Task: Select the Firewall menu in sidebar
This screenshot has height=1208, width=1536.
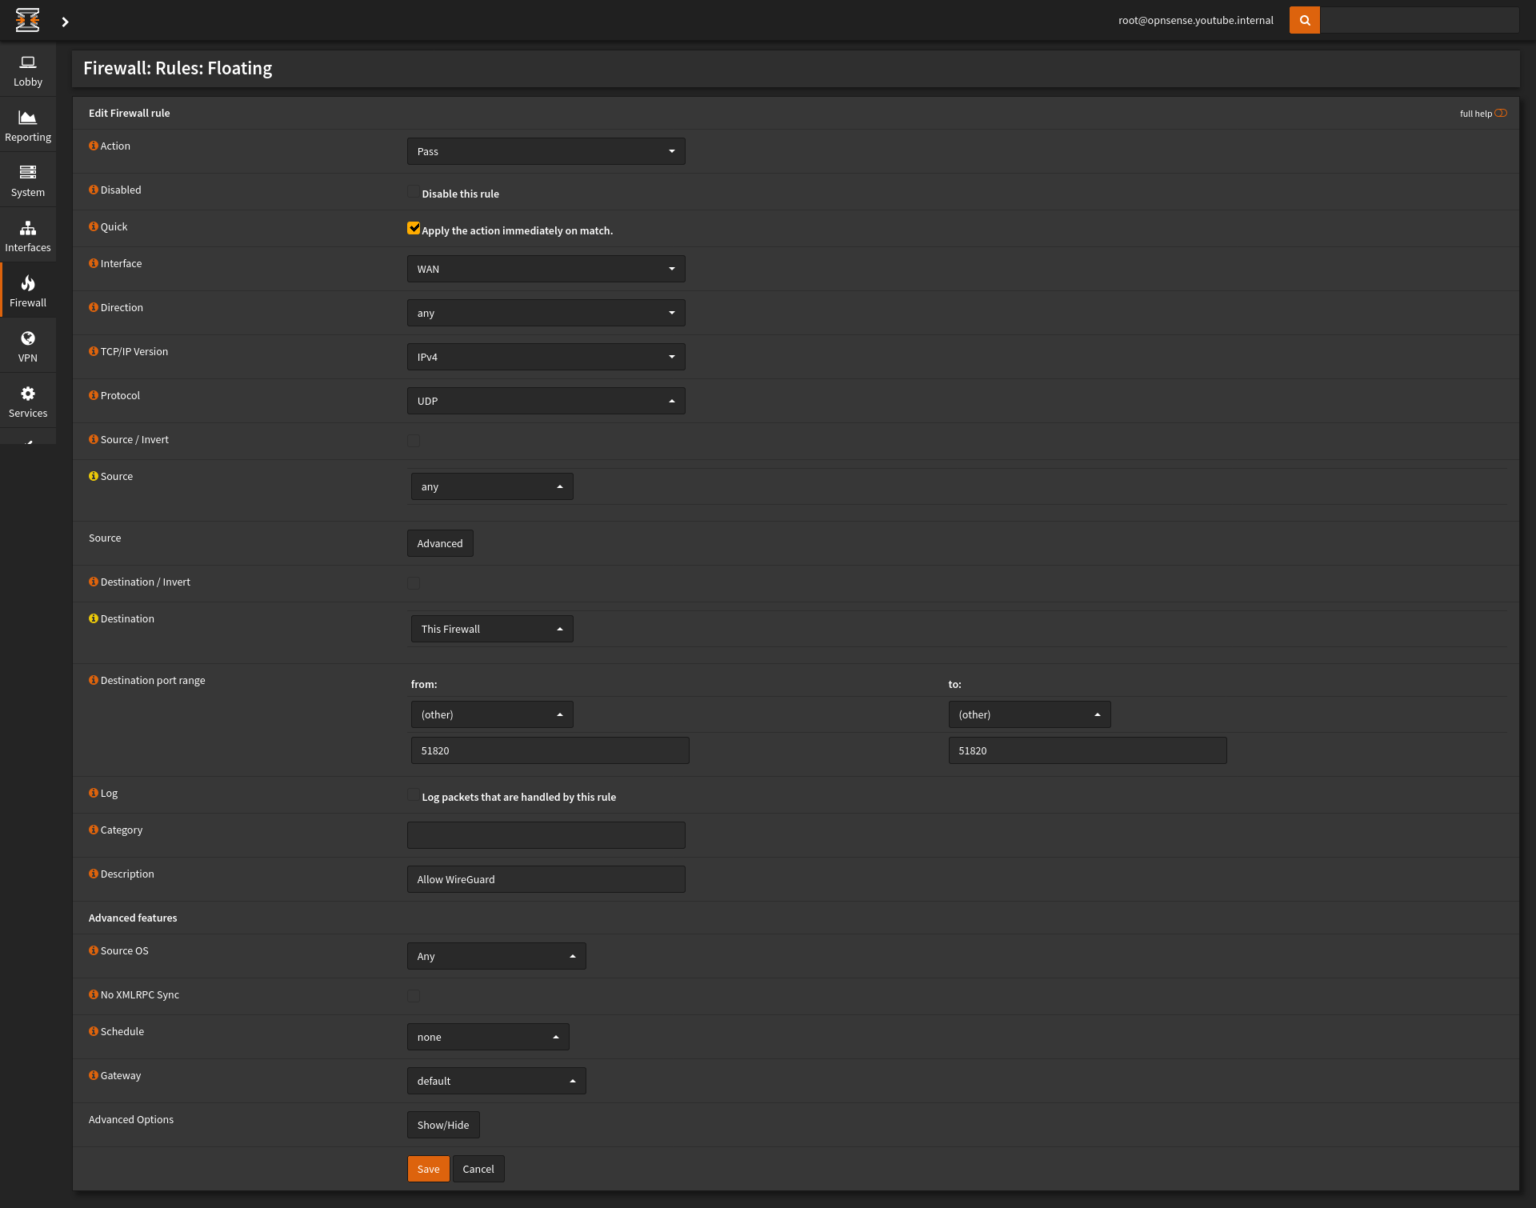Action: click(28, 291)
